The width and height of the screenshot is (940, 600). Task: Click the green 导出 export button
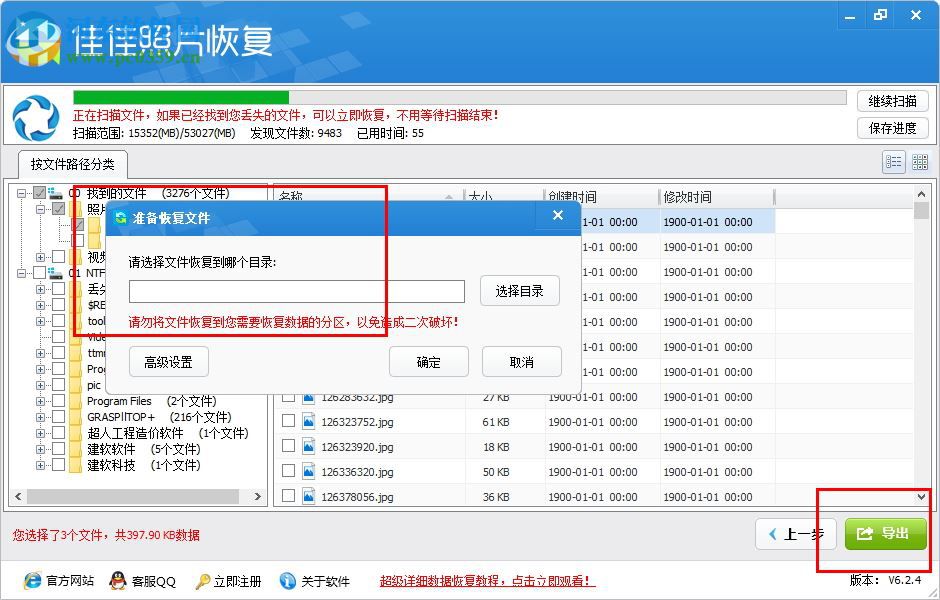coord(884,534)
